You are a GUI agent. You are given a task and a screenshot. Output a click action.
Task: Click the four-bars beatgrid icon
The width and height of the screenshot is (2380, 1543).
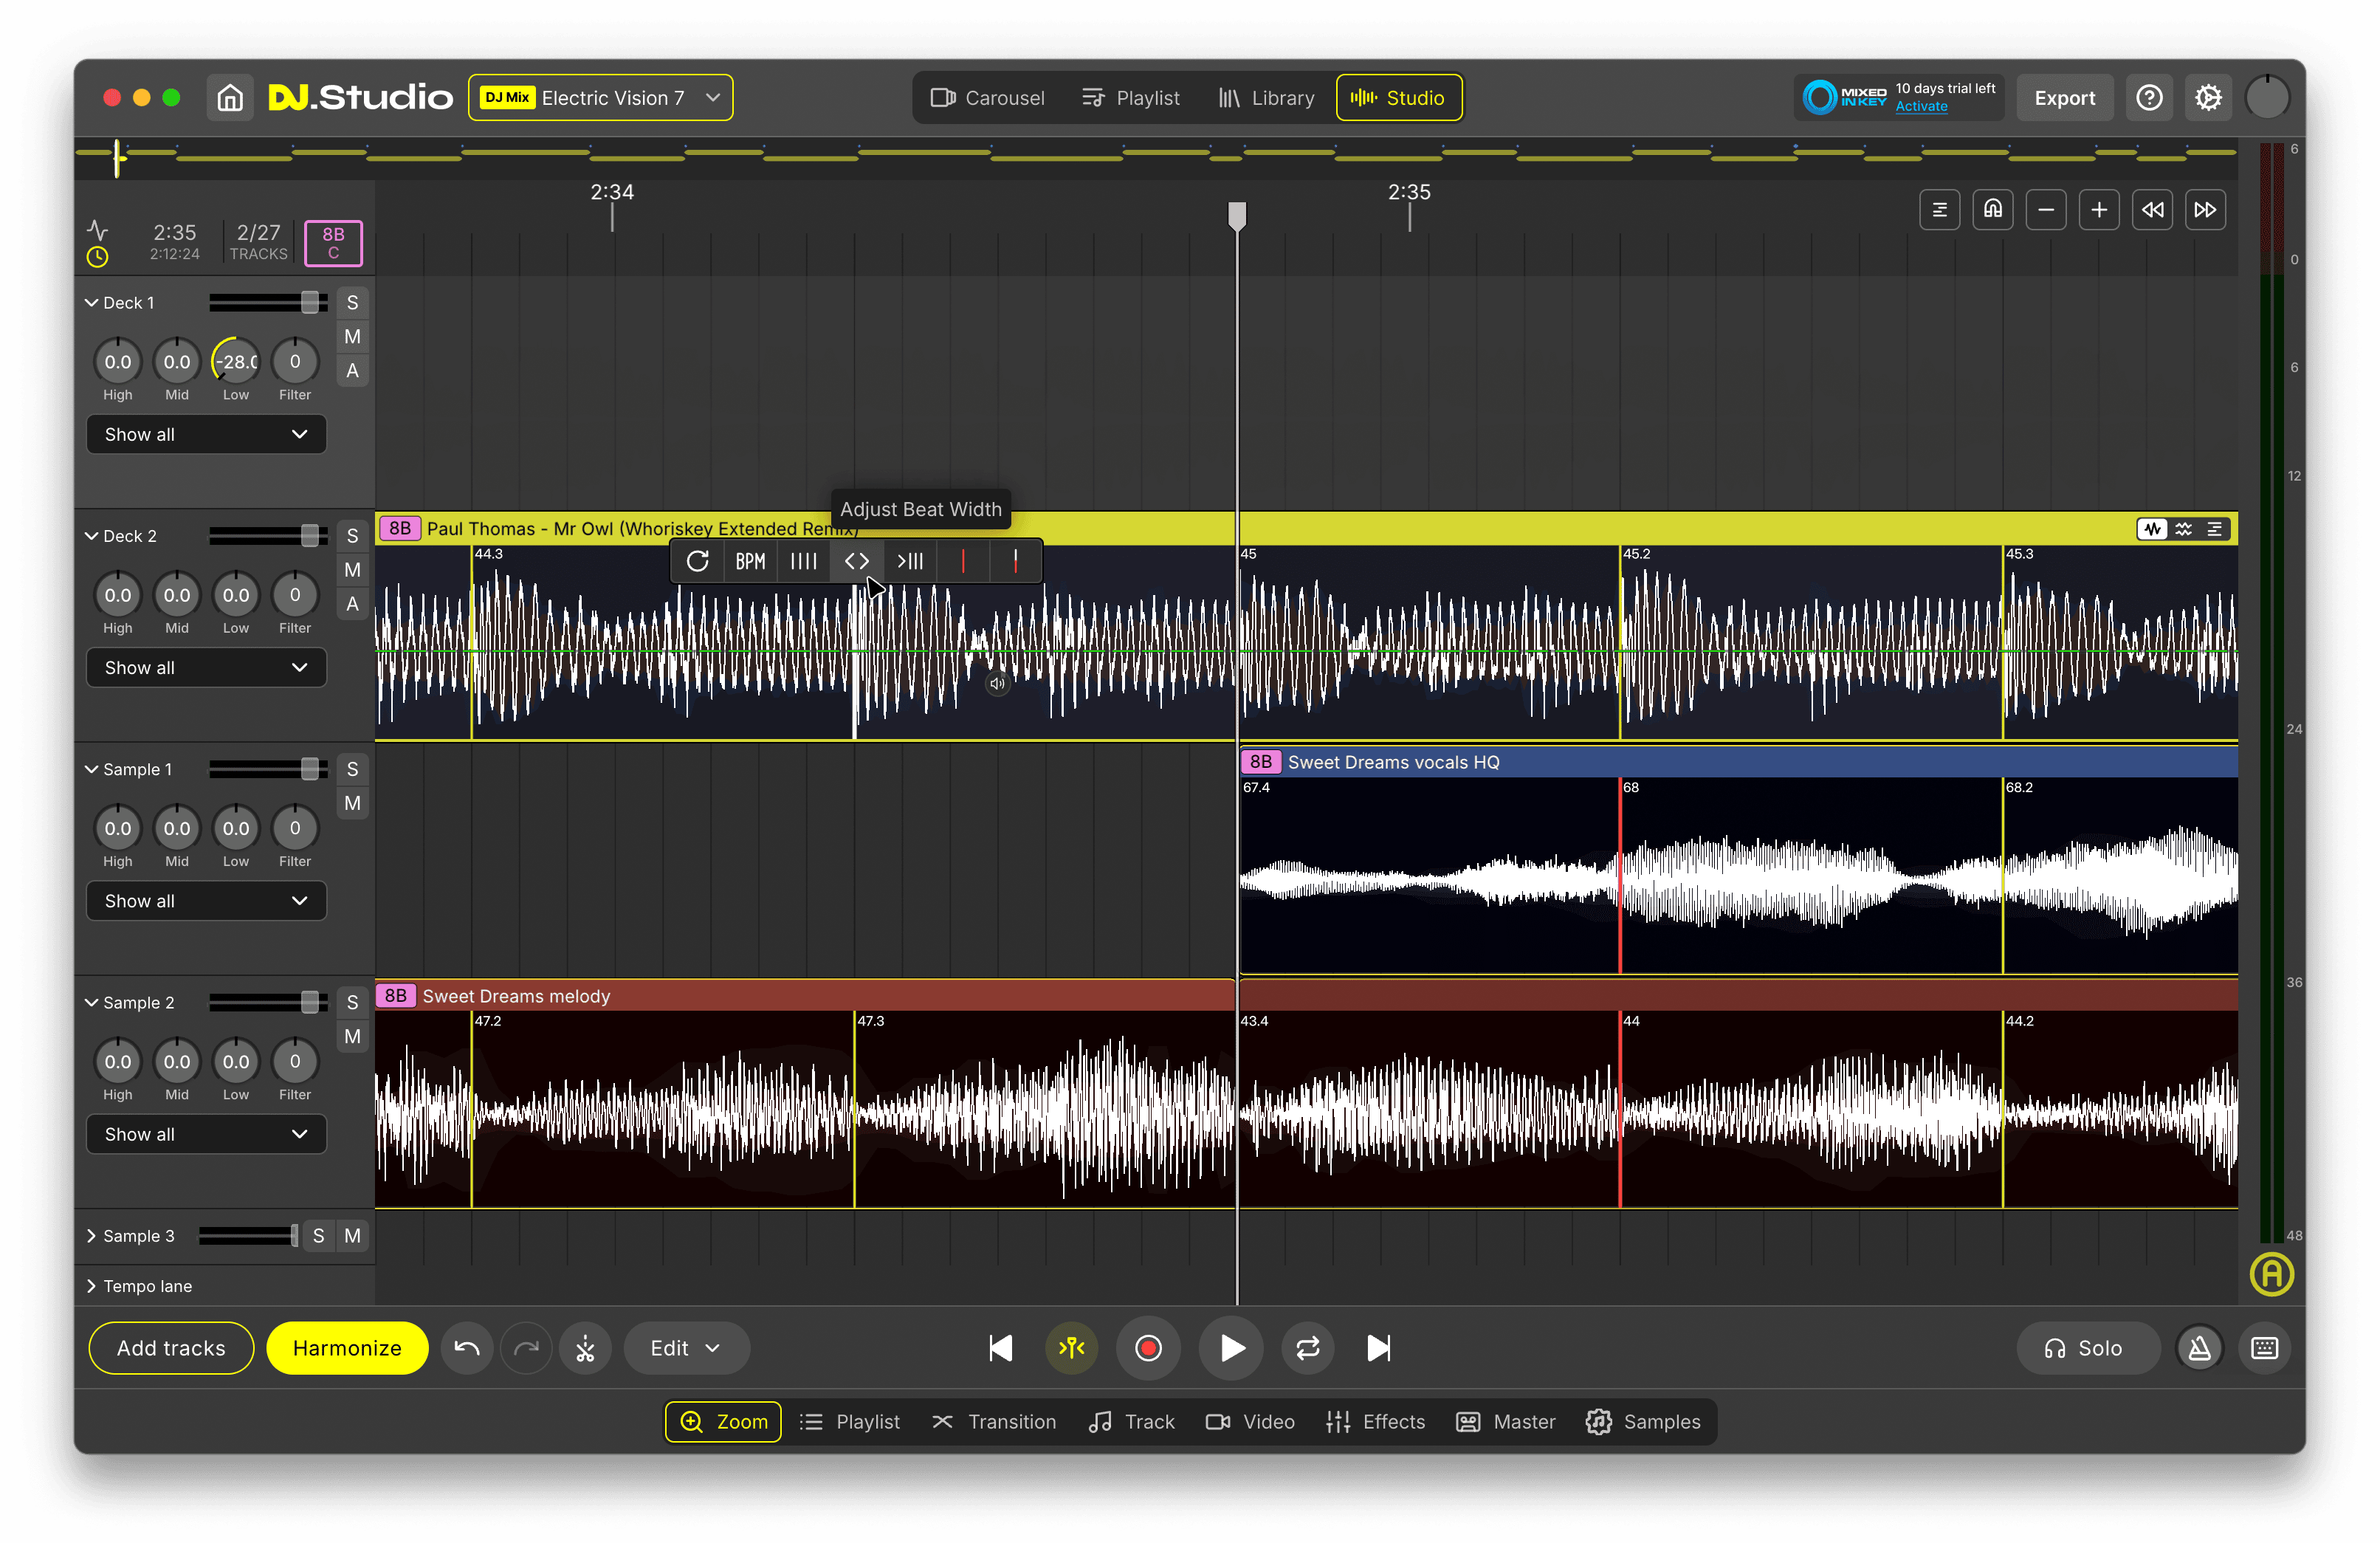(803, 561)
